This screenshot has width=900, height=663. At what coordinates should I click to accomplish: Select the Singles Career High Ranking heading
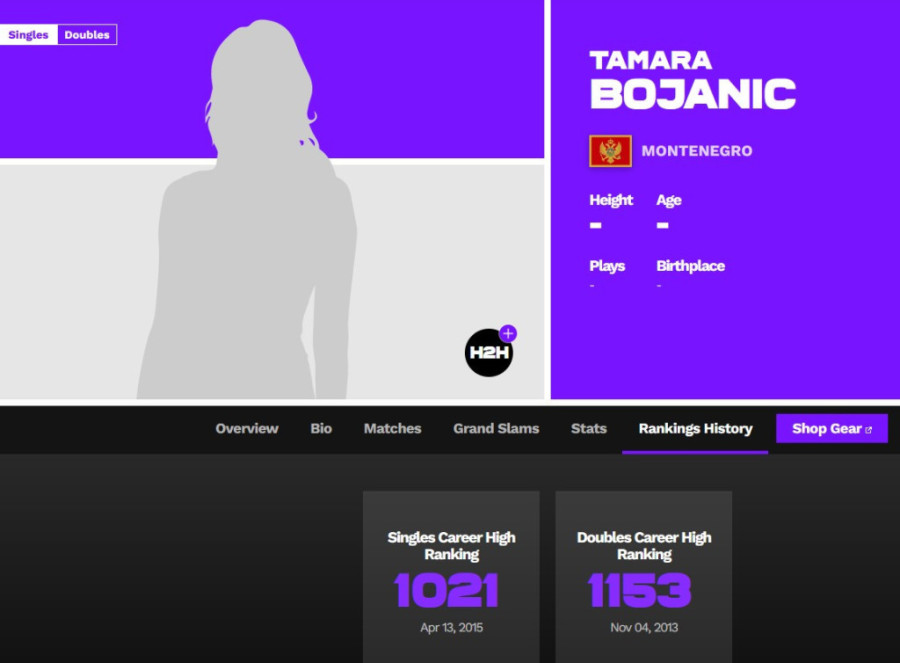[x=451, y=545]
